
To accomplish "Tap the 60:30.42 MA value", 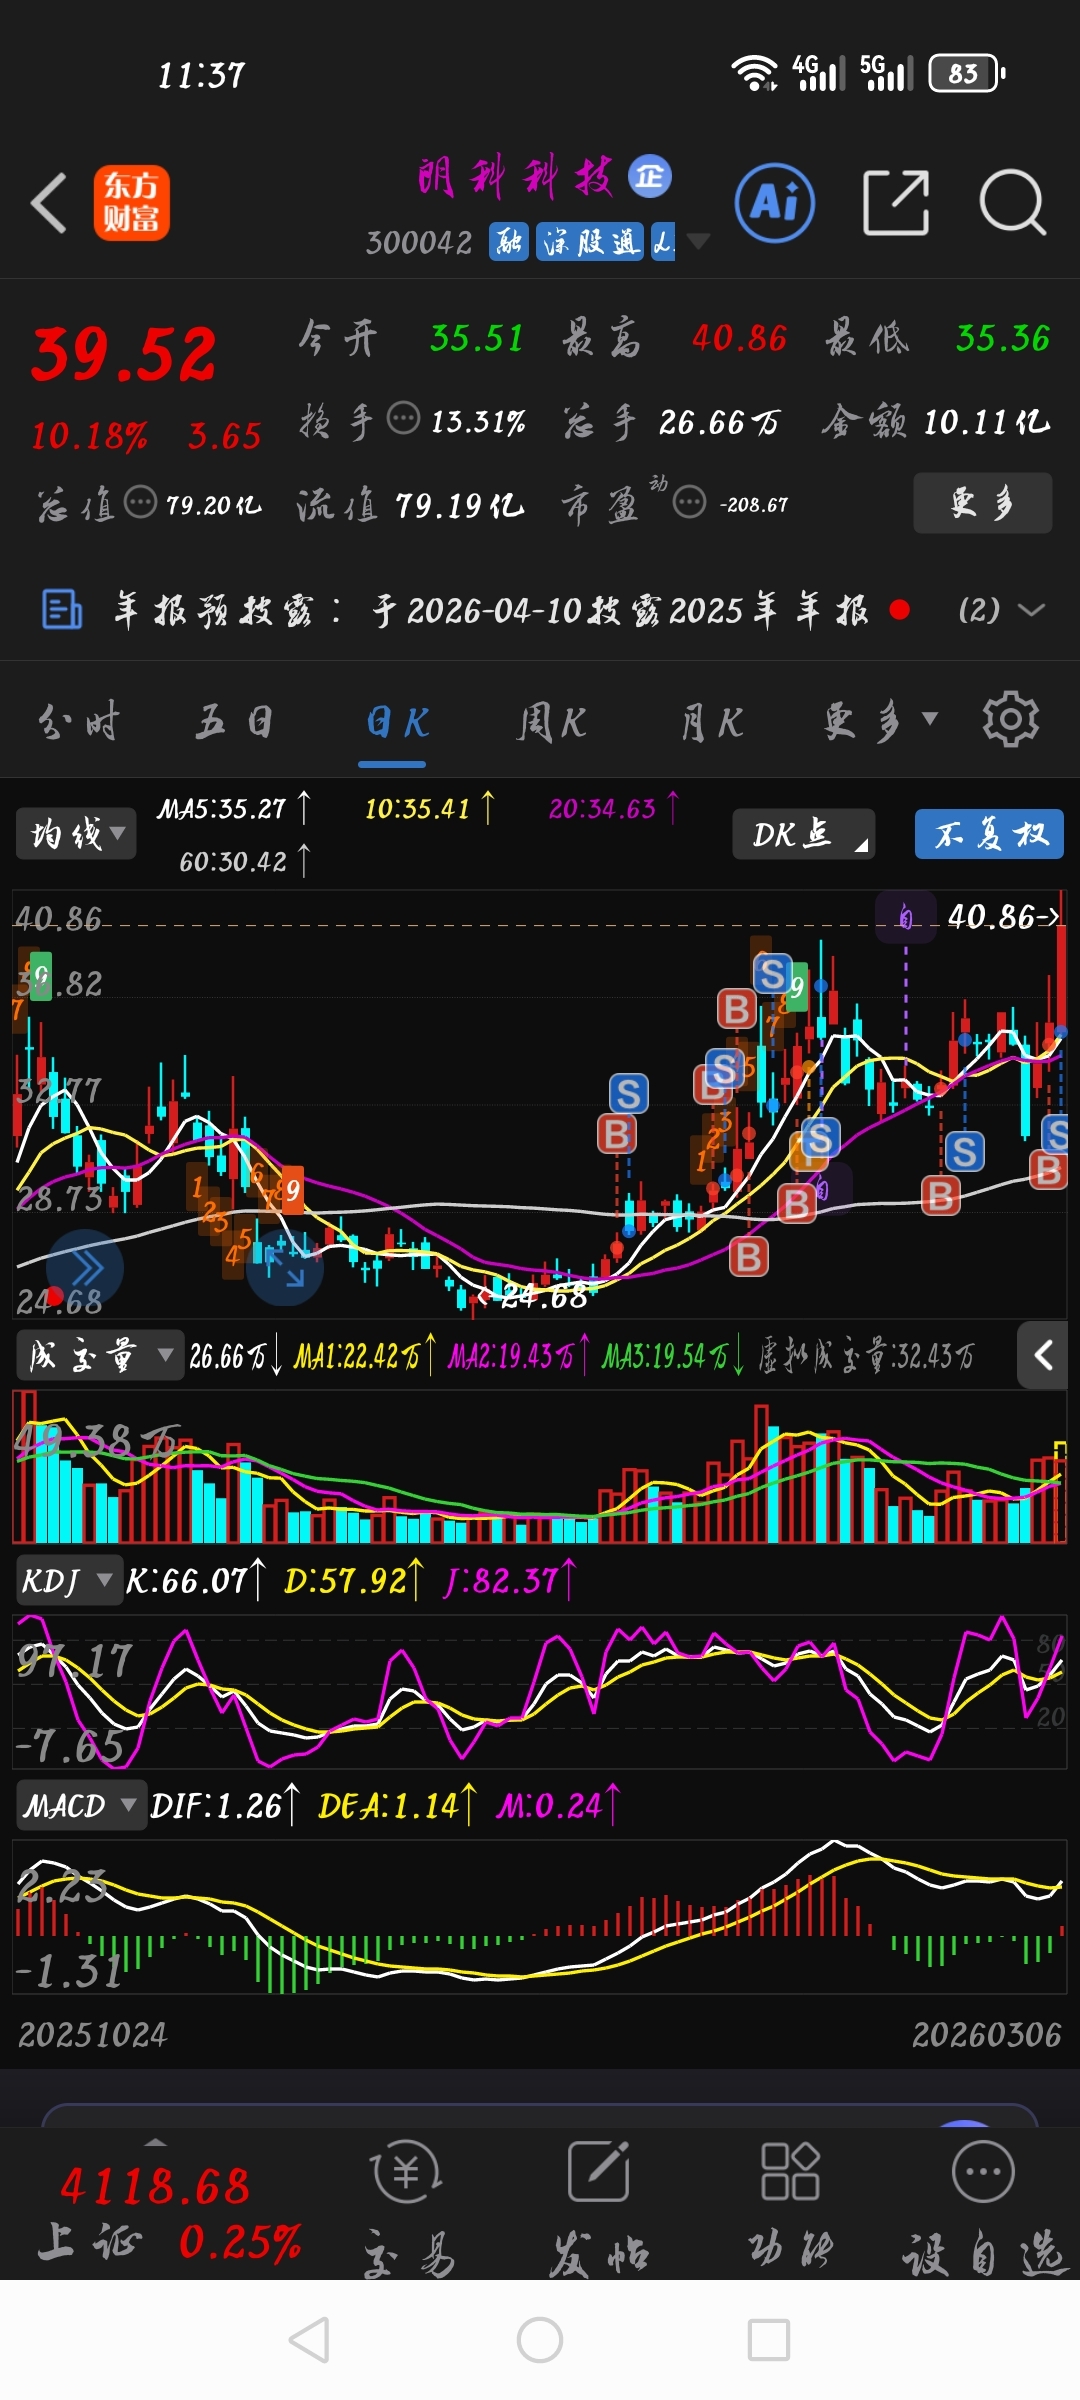I will click(x=244, y=861).
